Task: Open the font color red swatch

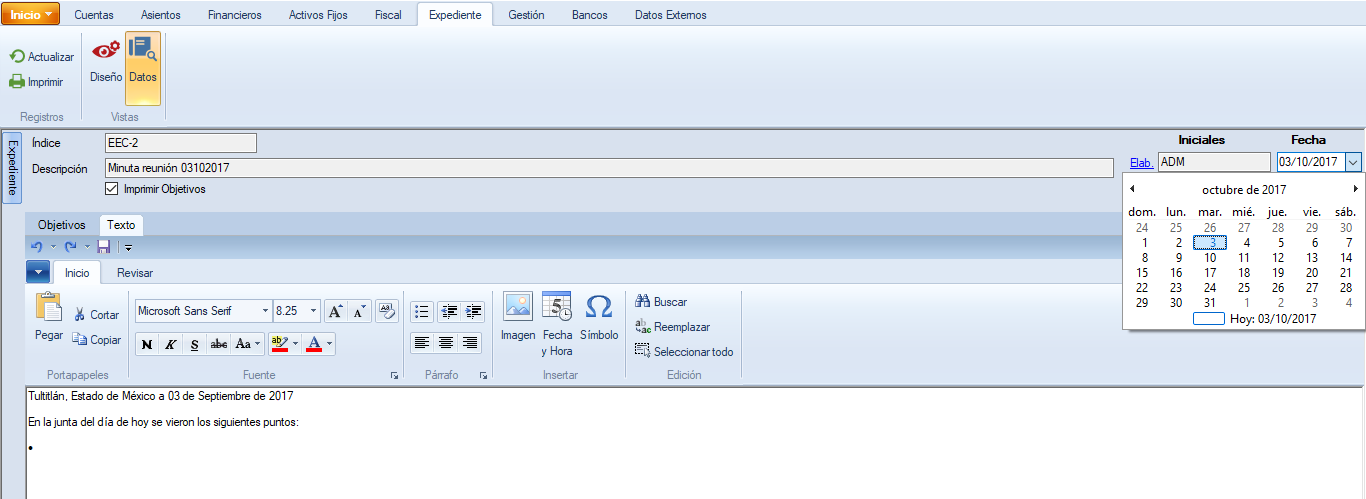Action: pos(314,344)
